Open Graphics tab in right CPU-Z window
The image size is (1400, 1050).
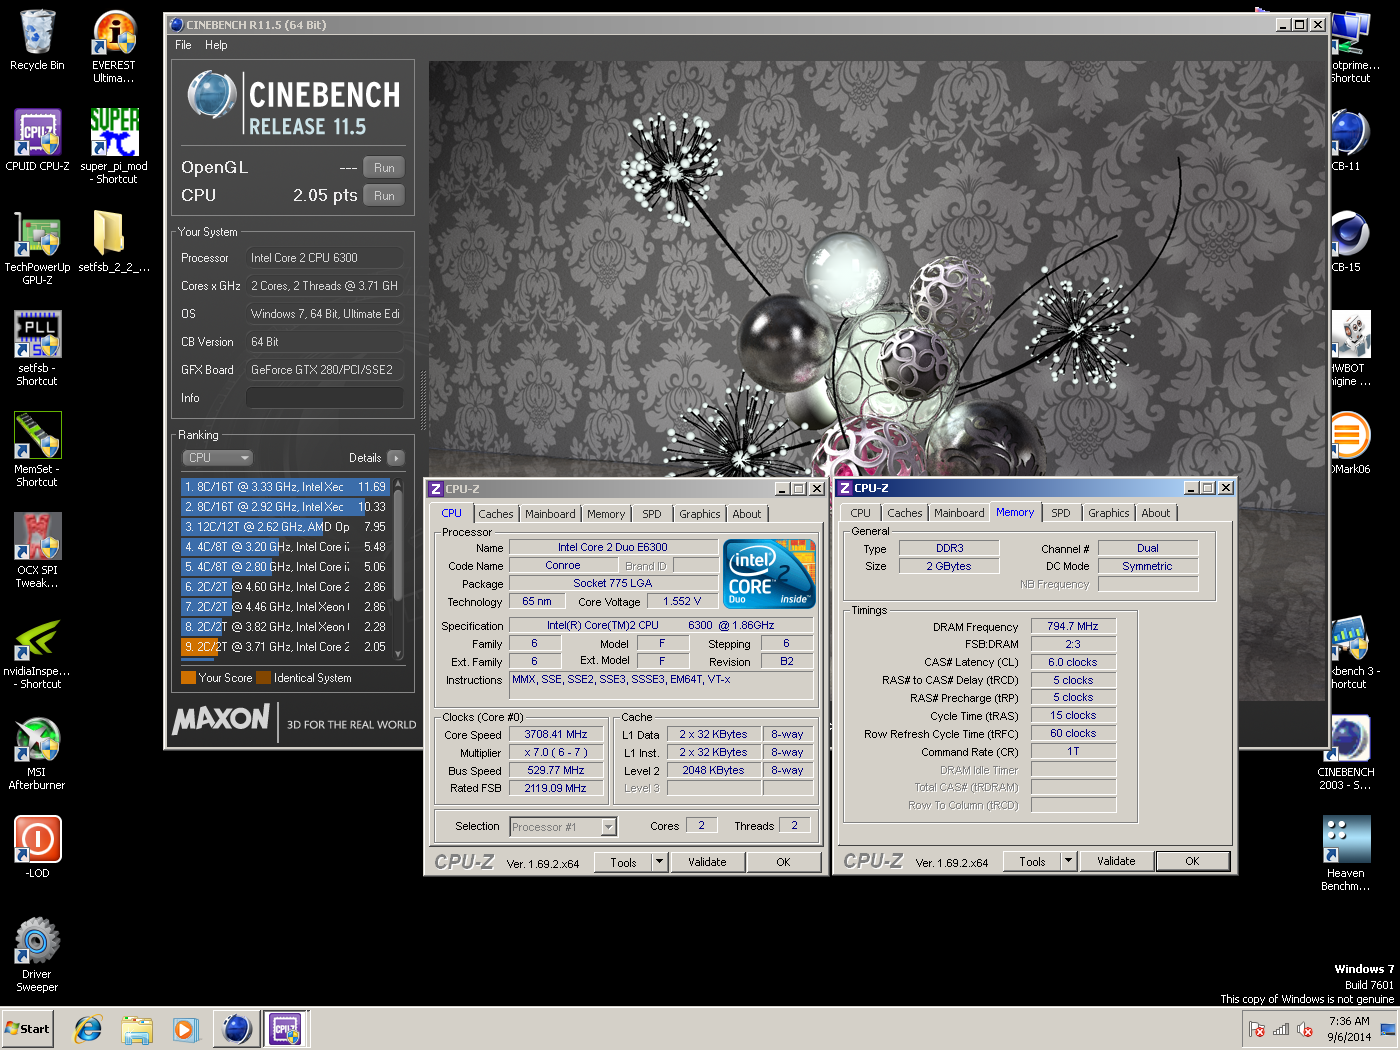pyautogui.click(x=1108, y=513)
